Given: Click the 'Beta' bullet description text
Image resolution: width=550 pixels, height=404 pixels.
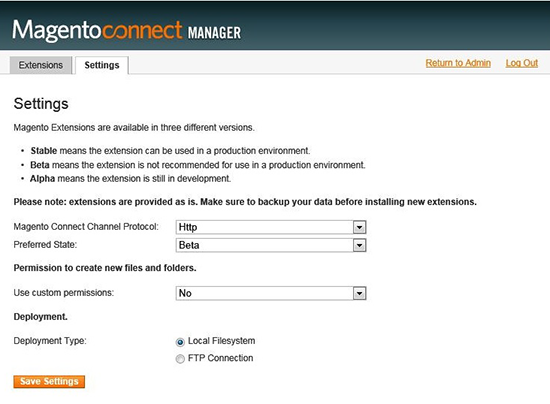Looking at the screenshot, I should 197,165.
